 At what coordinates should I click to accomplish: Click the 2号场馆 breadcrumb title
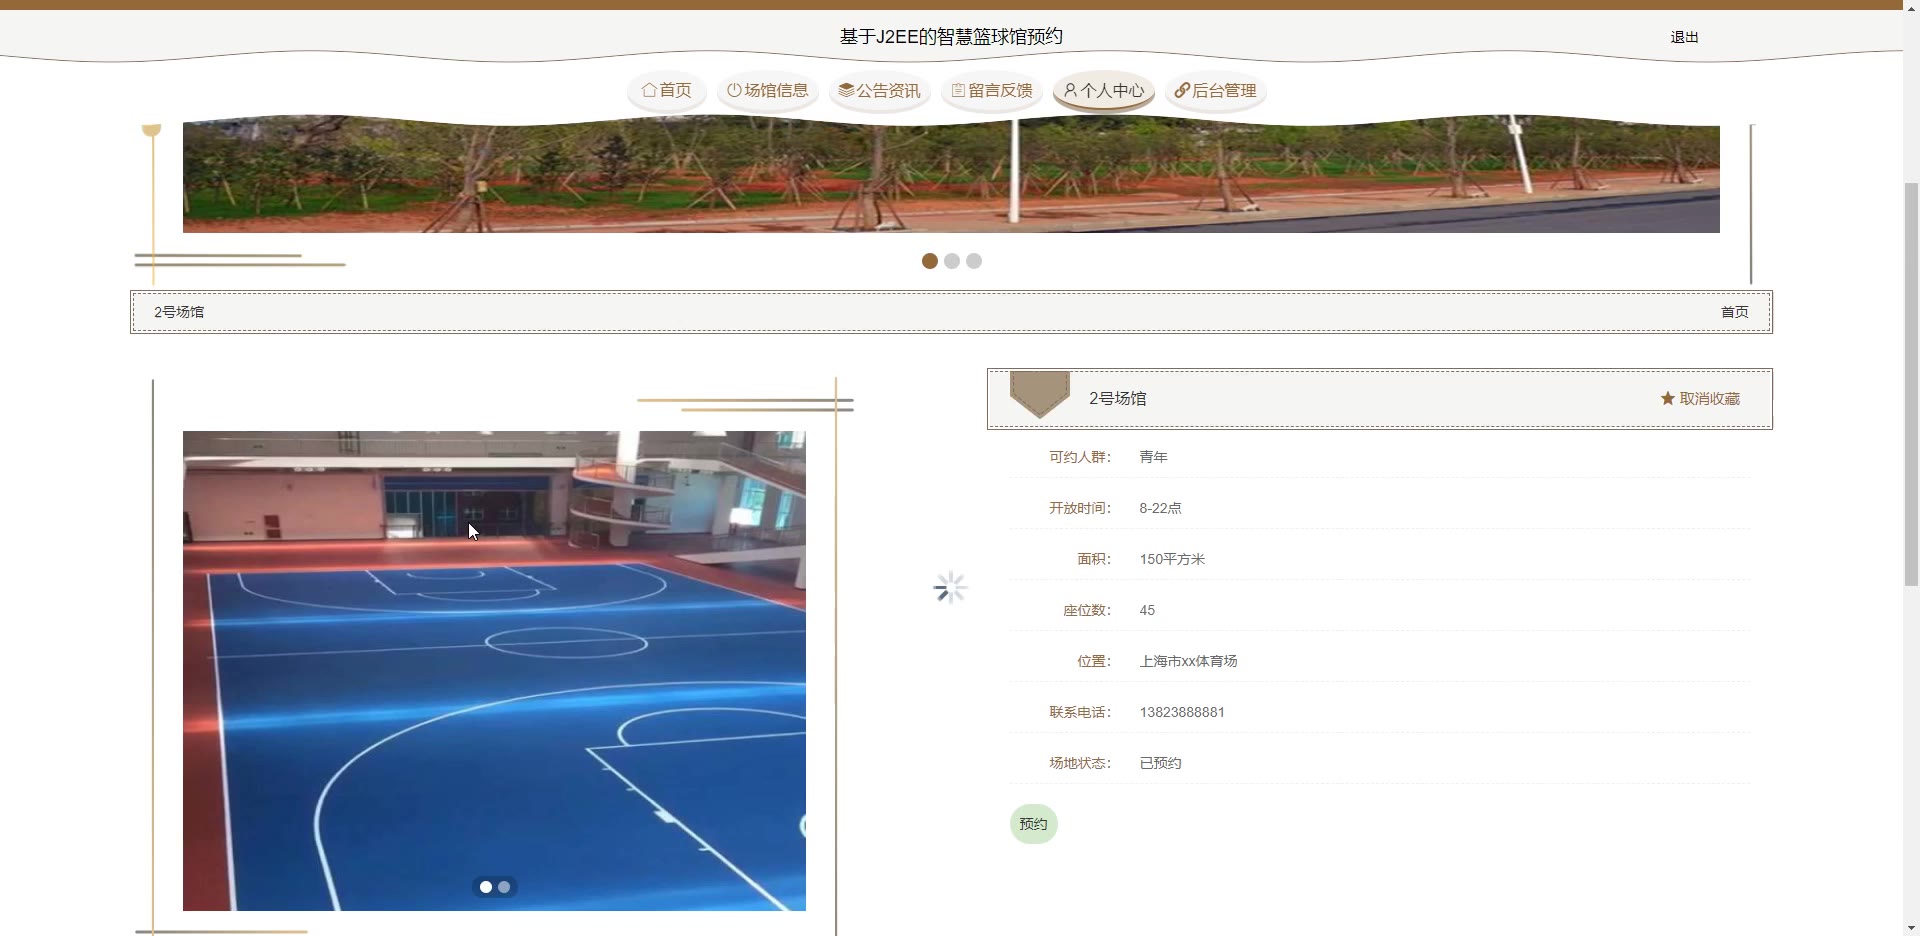coord(179,312)
